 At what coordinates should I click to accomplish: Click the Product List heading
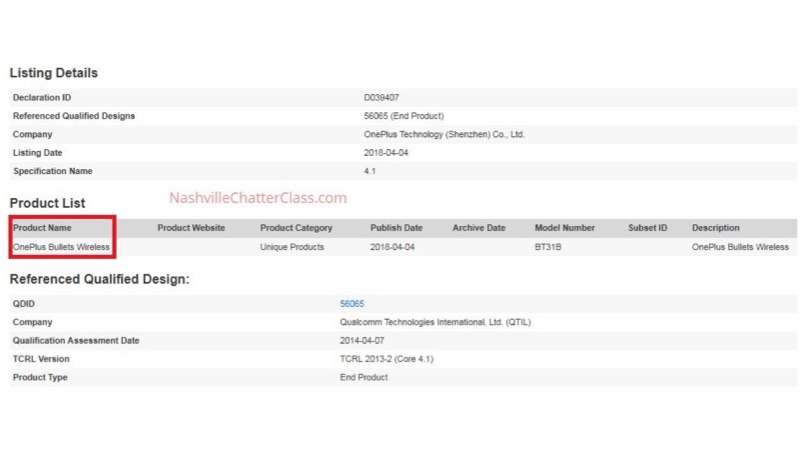[47, 203]
